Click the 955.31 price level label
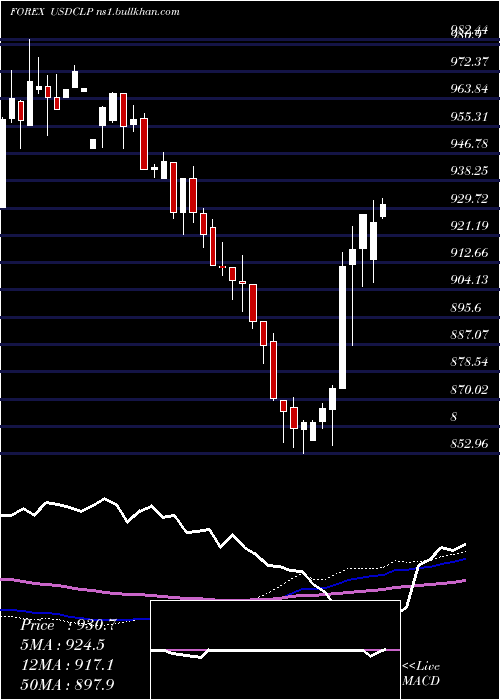This screenshot has height=700, width=500. click(469, 117)
